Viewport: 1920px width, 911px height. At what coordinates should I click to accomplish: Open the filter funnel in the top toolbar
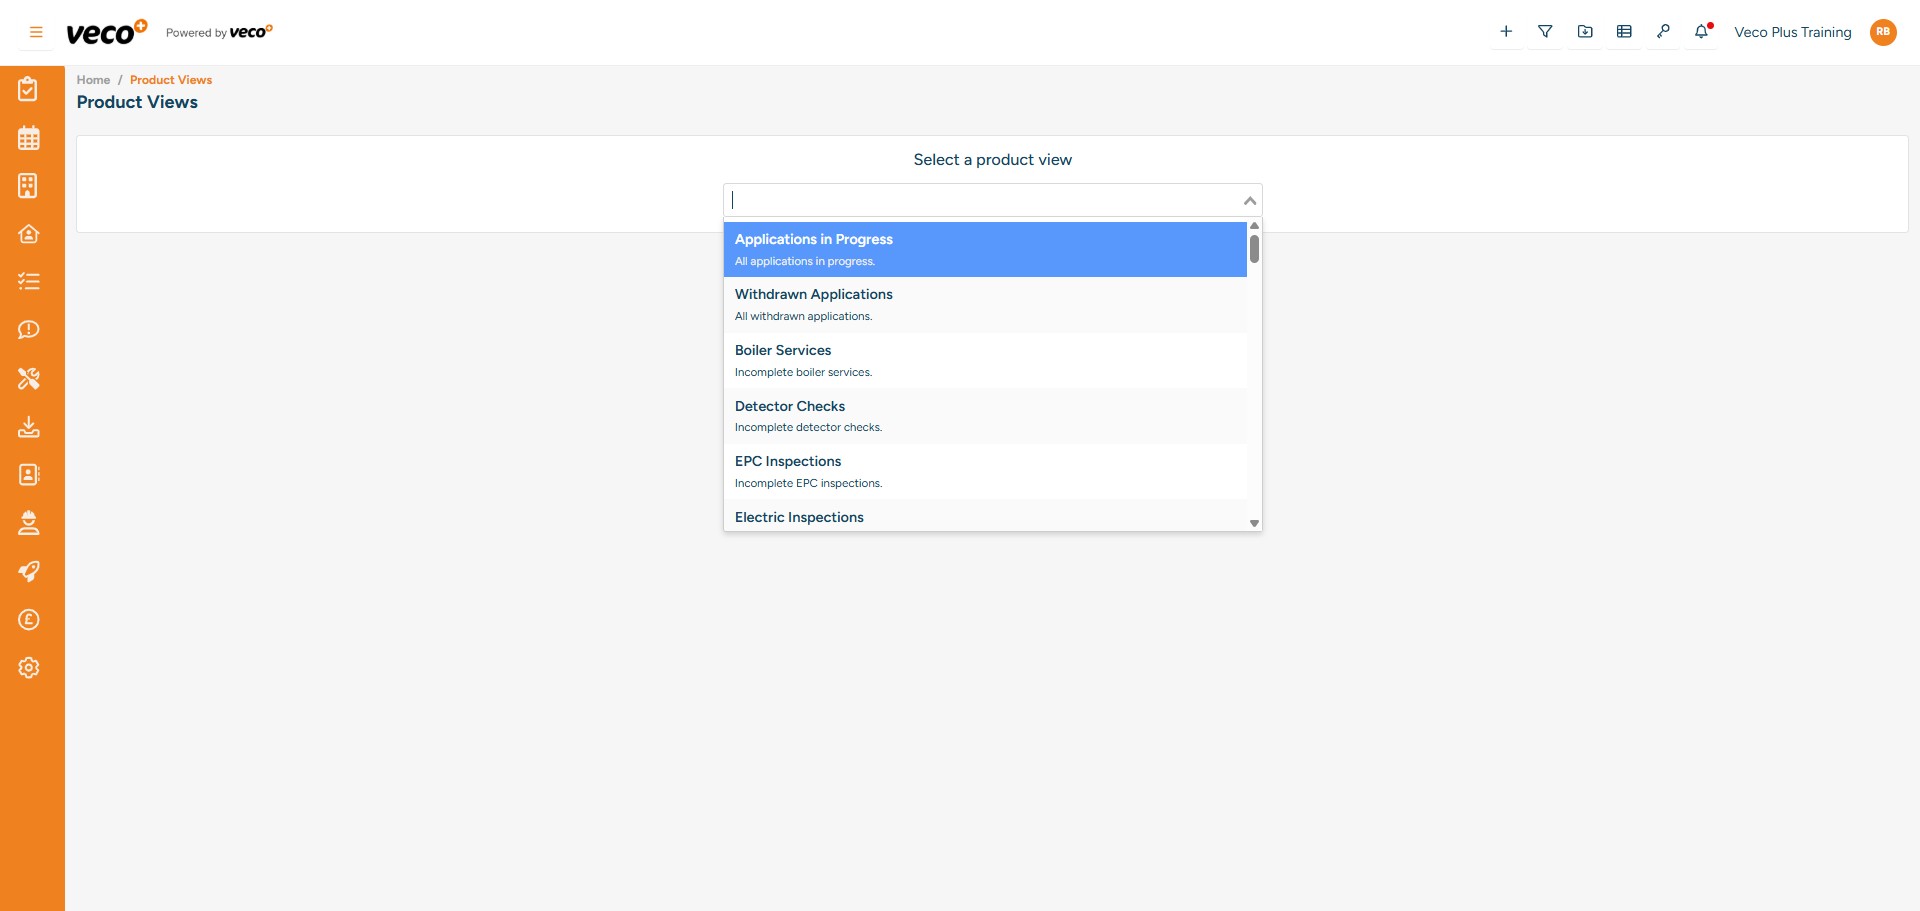point(1545,31)
